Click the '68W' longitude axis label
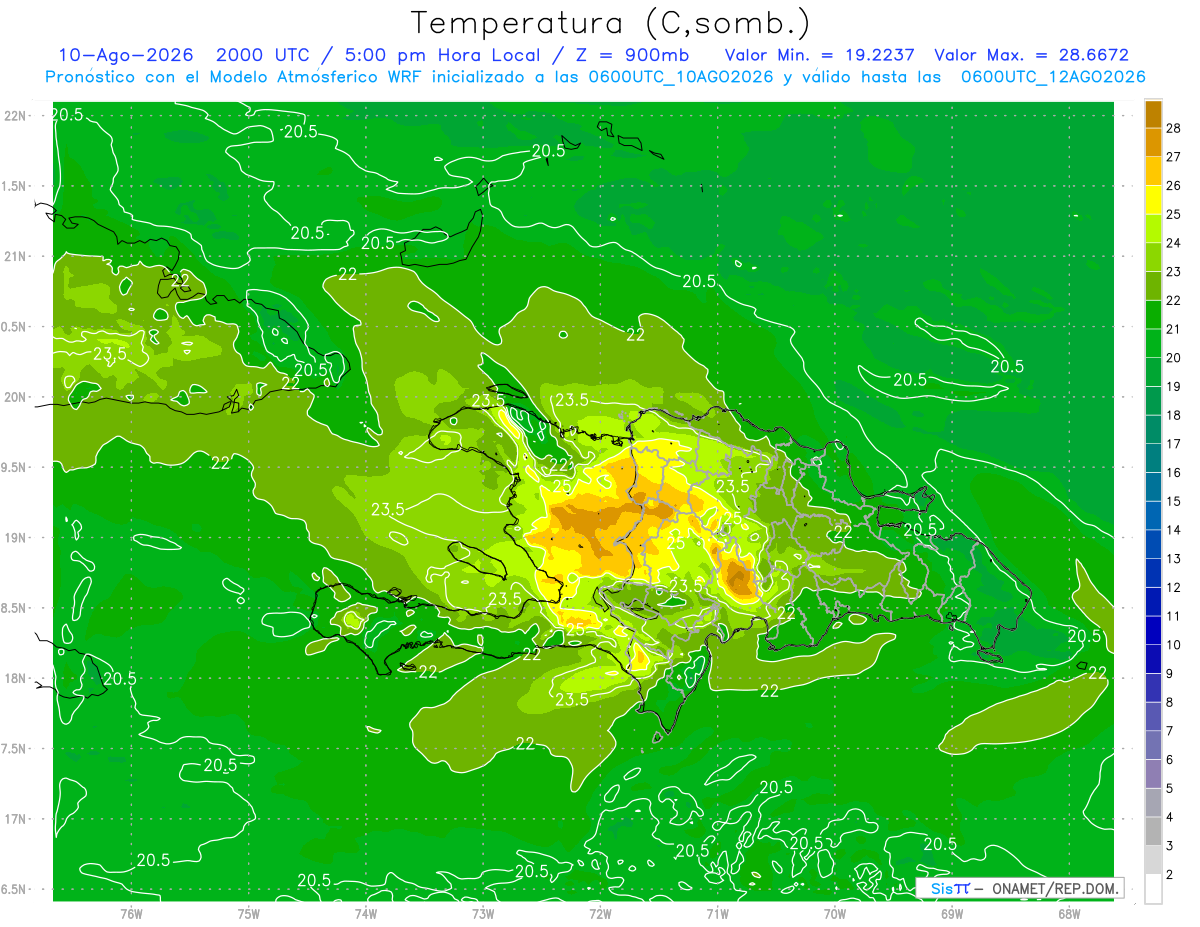1200x927 pixels. [1069, 913]
